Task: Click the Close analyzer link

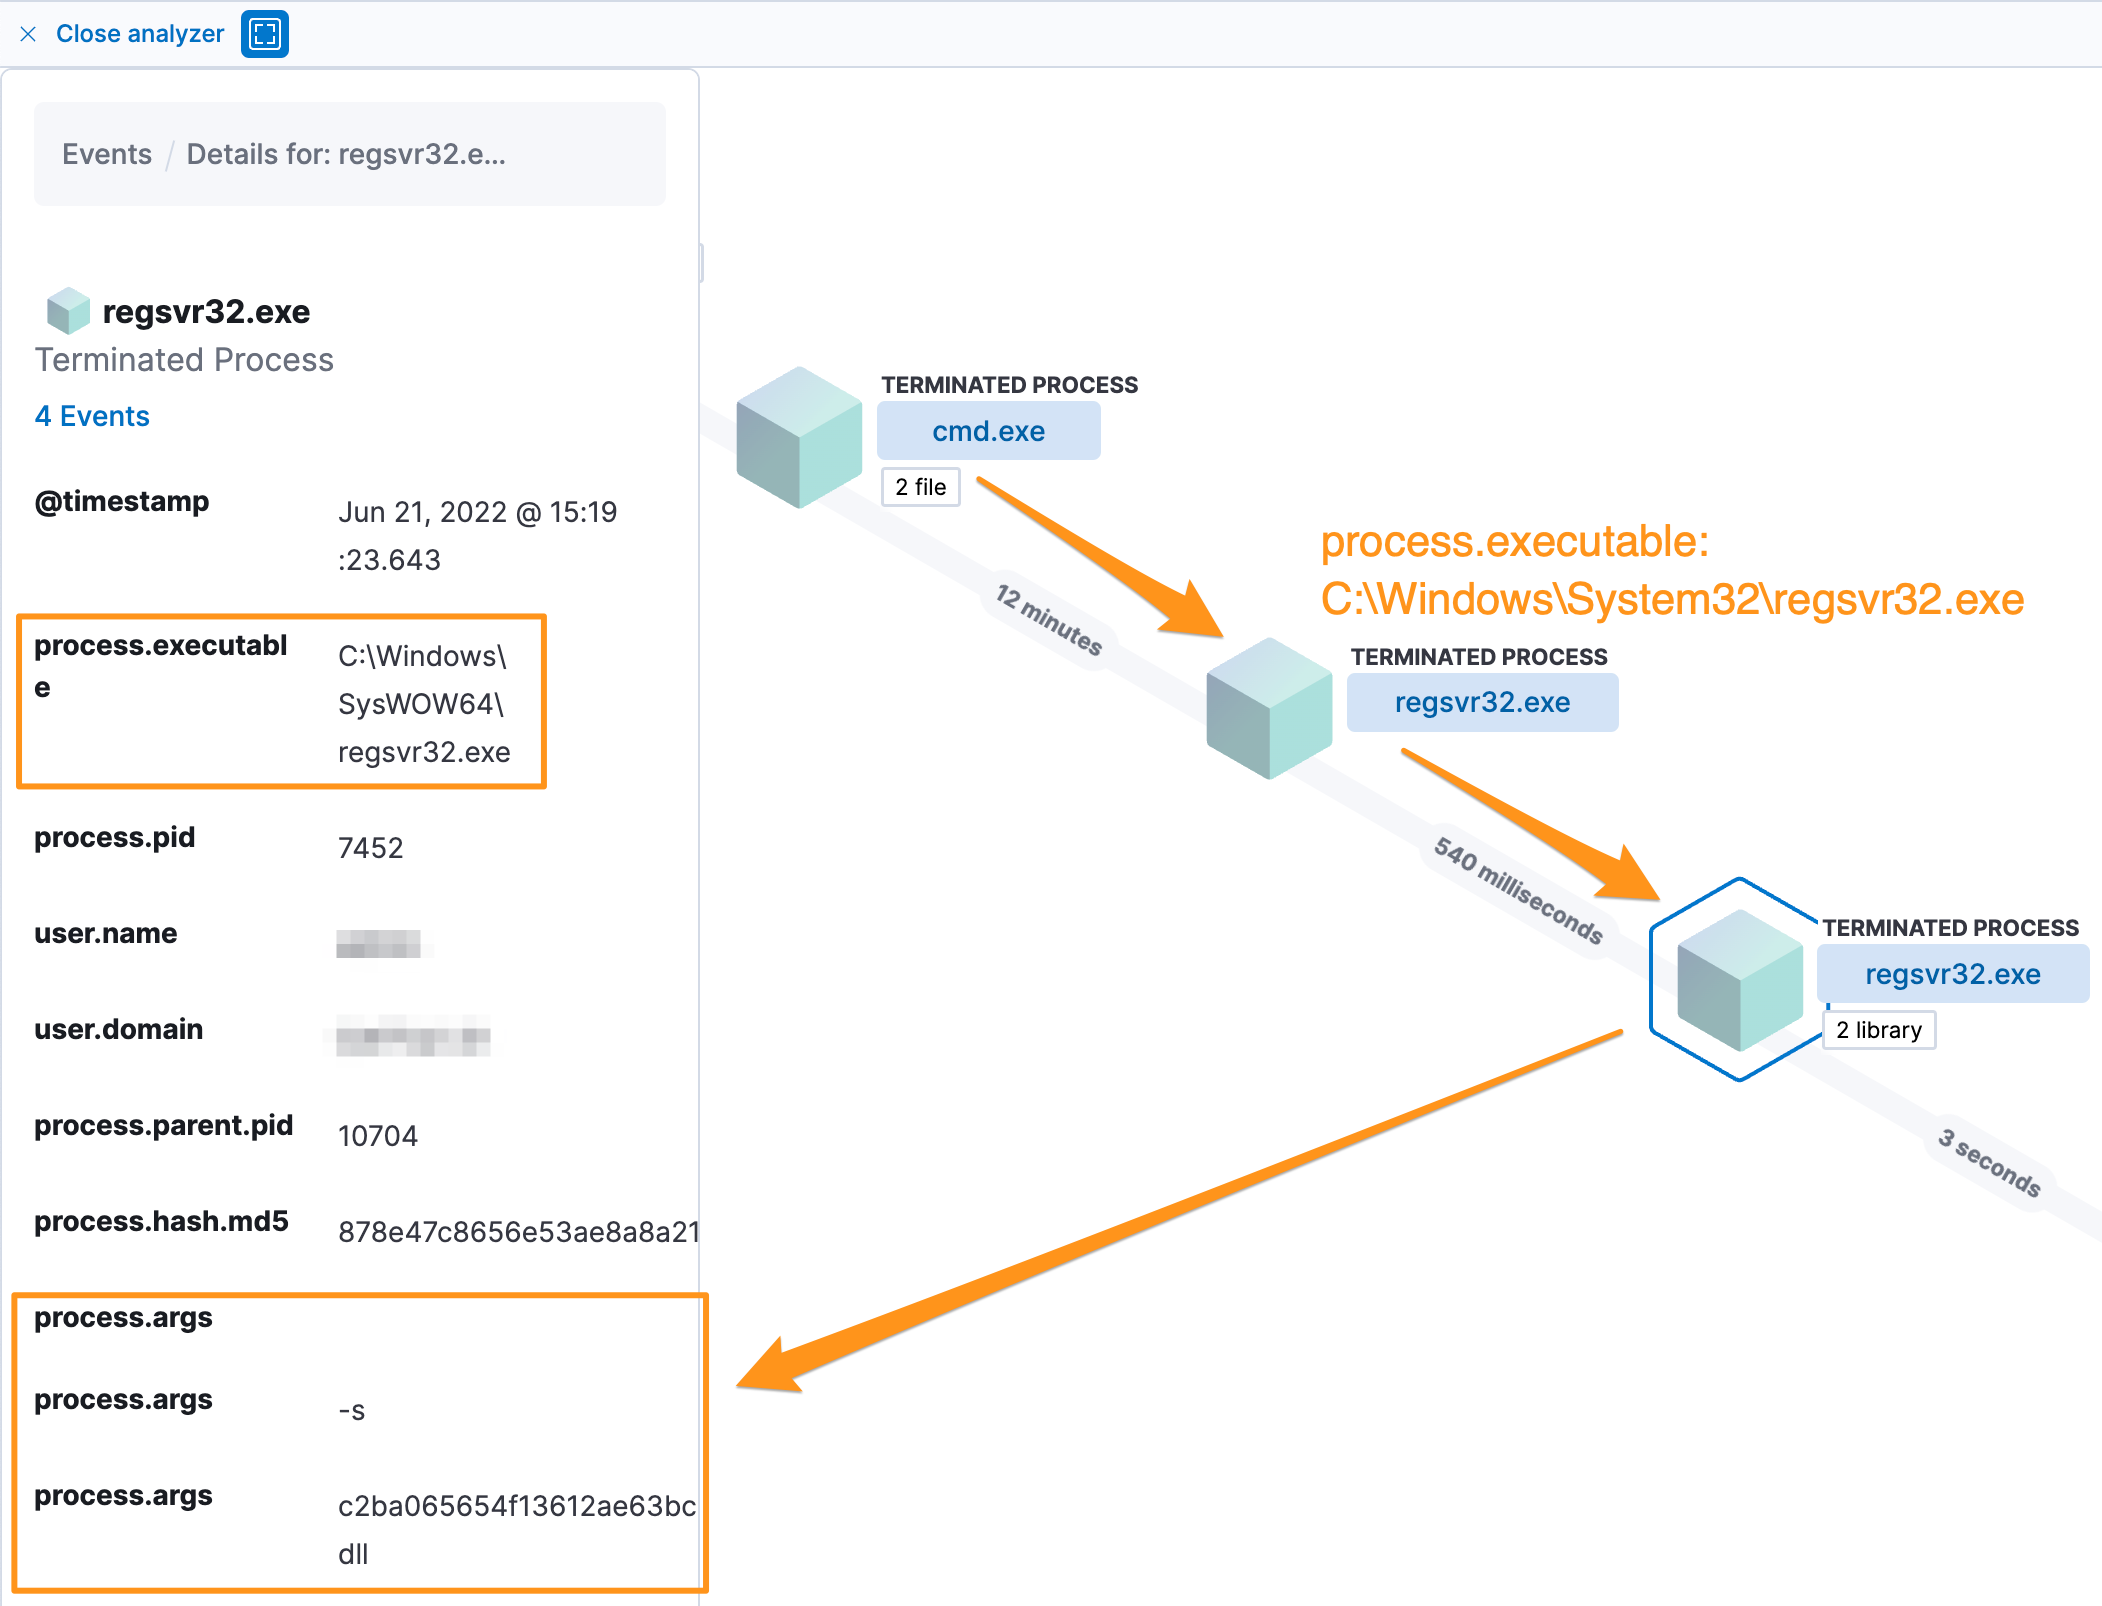Action: point(140,34)
